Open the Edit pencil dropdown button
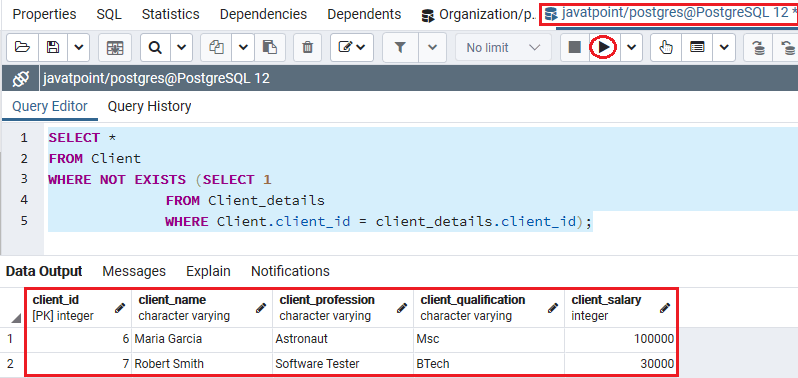The height and width of the screenshot is (378, 798). pyautogui.click(x=352, y=47)
